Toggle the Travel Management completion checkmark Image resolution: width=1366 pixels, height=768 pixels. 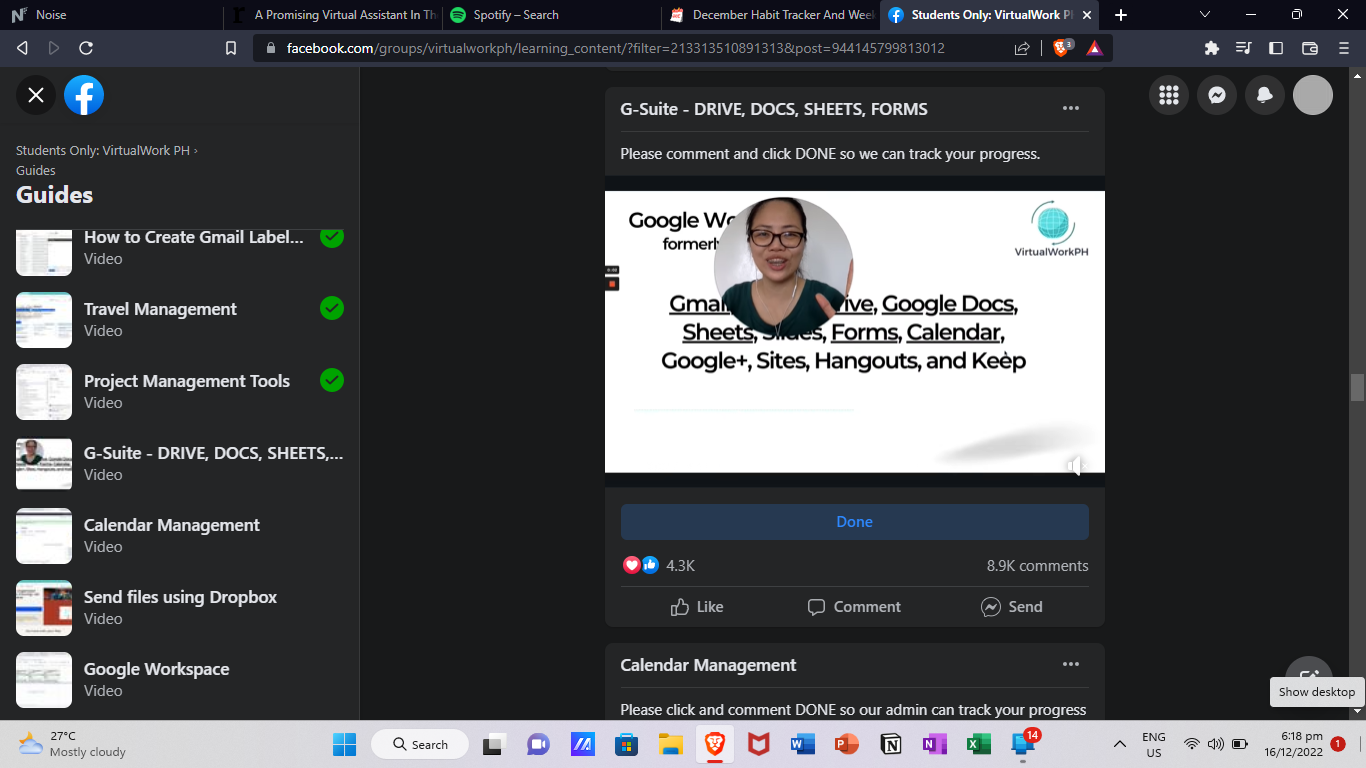point(332,308)
